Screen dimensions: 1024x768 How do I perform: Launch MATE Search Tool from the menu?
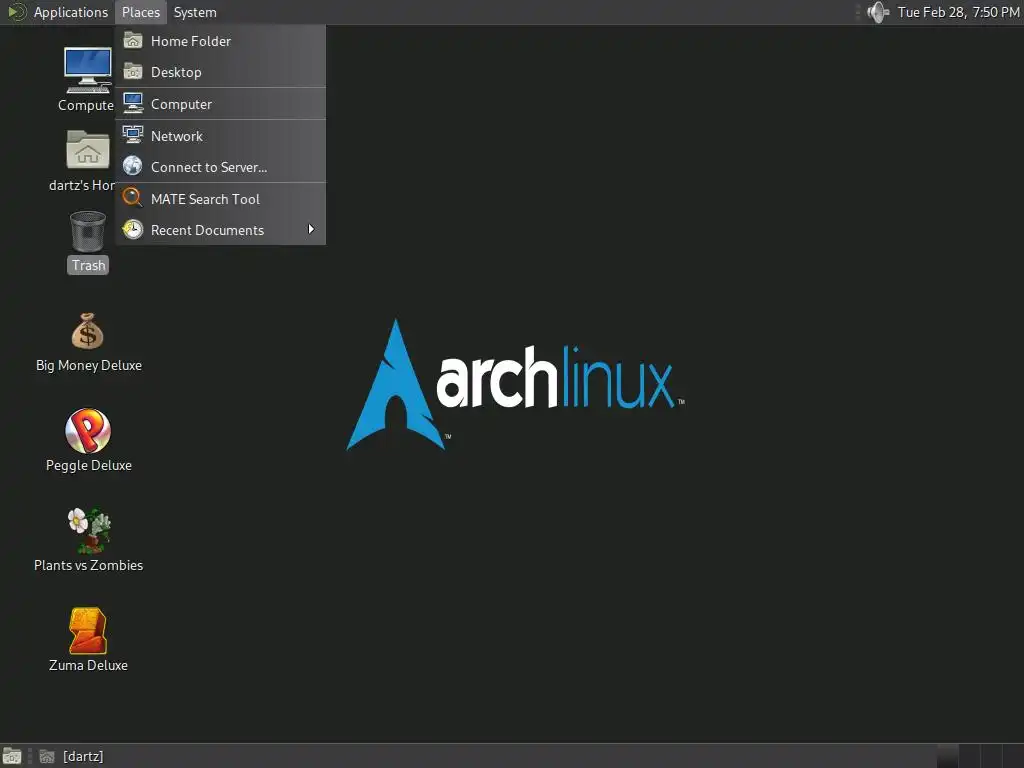click(x=221, y=199)
